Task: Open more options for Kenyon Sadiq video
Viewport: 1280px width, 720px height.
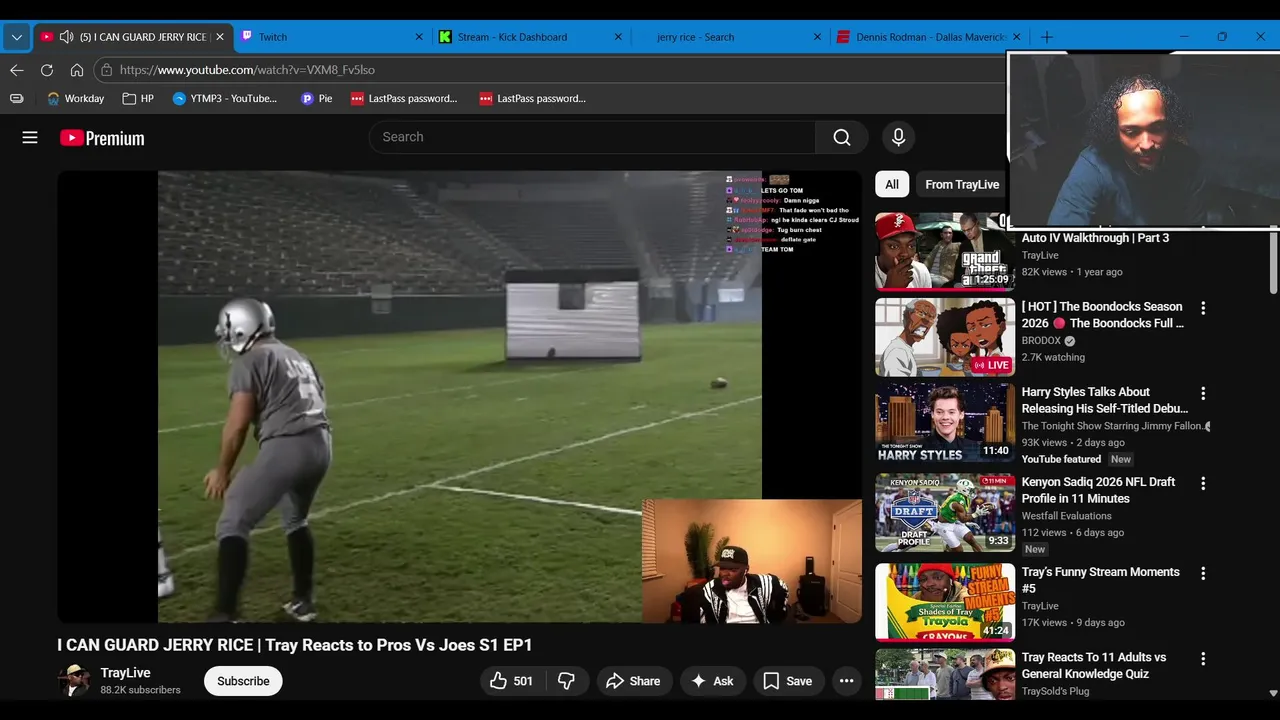Action: [1203, 483]
